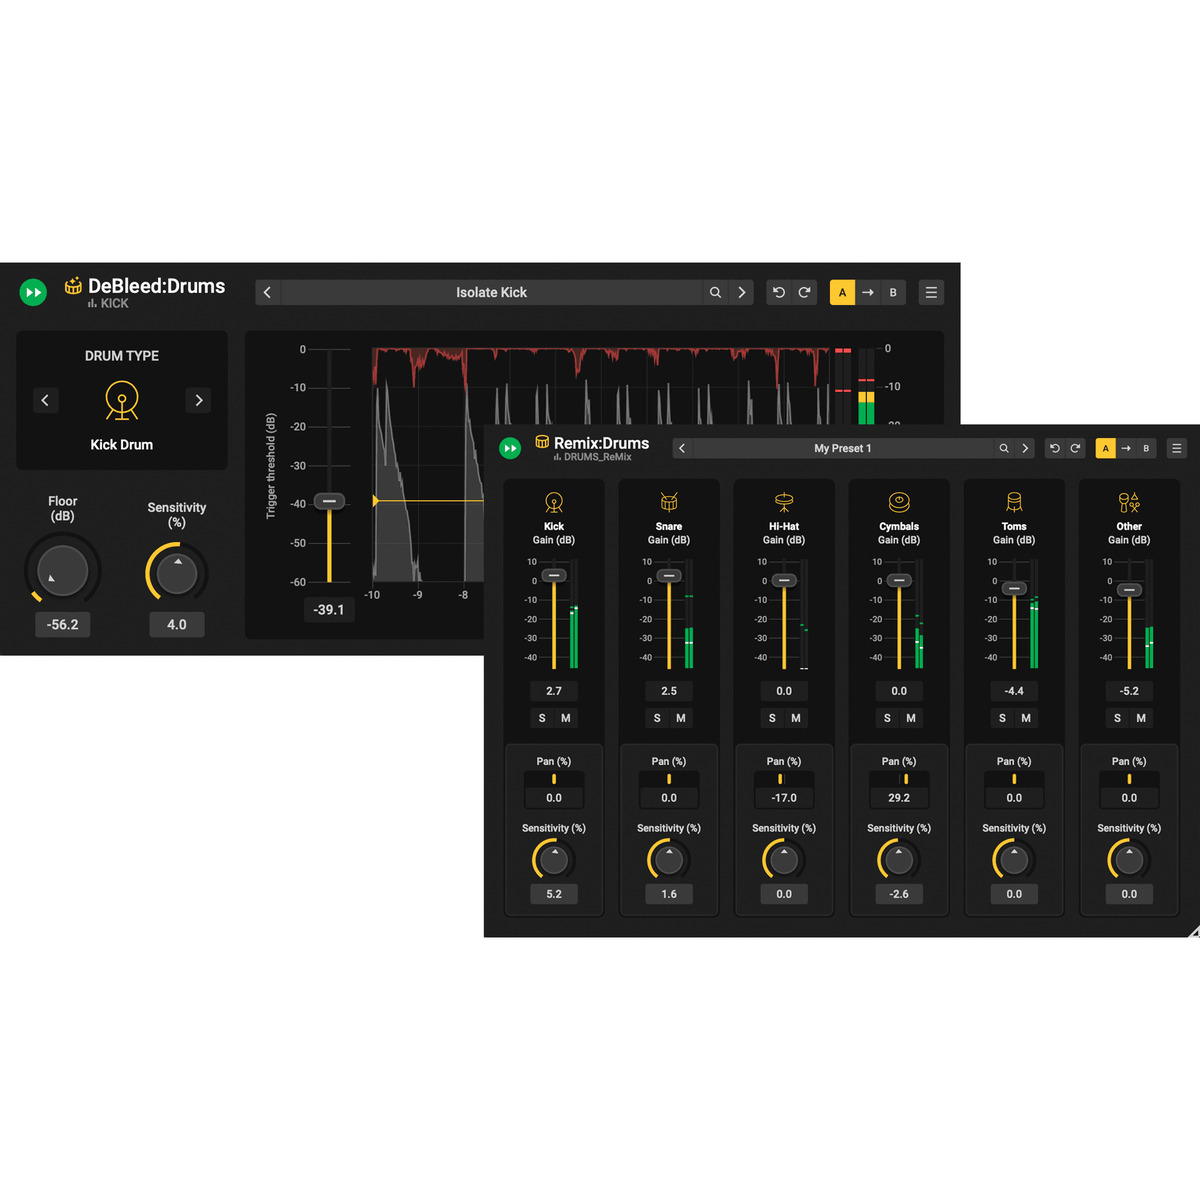Select the Hi-Hat channel icon

click(x=784, y=503)
